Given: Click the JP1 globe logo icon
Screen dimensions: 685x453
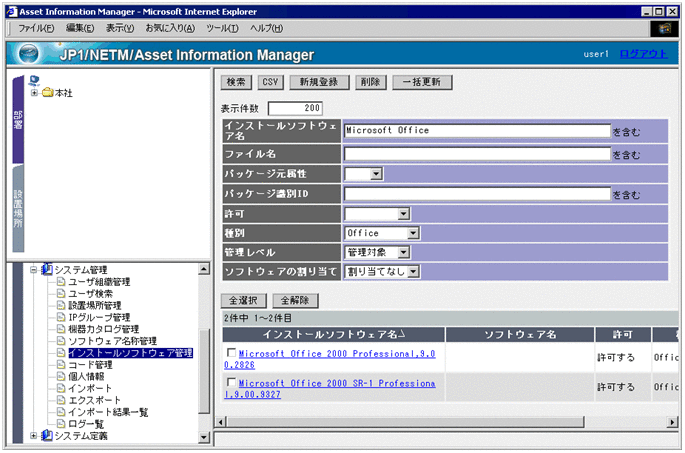Looking at the screenshot, I should (x=28, y=54).
